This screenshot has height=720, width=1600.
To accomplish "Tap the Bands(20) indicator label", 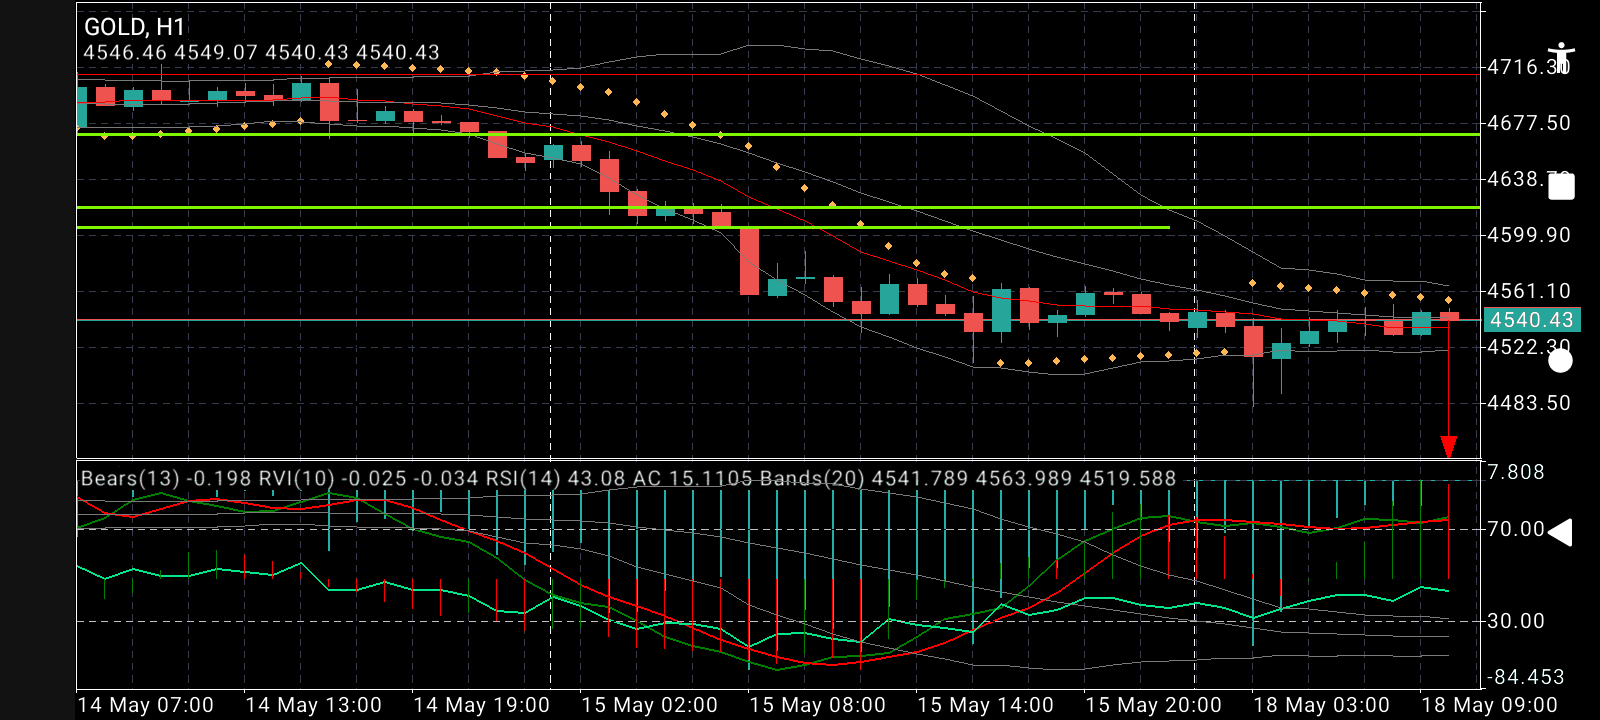I will (968, 478).
